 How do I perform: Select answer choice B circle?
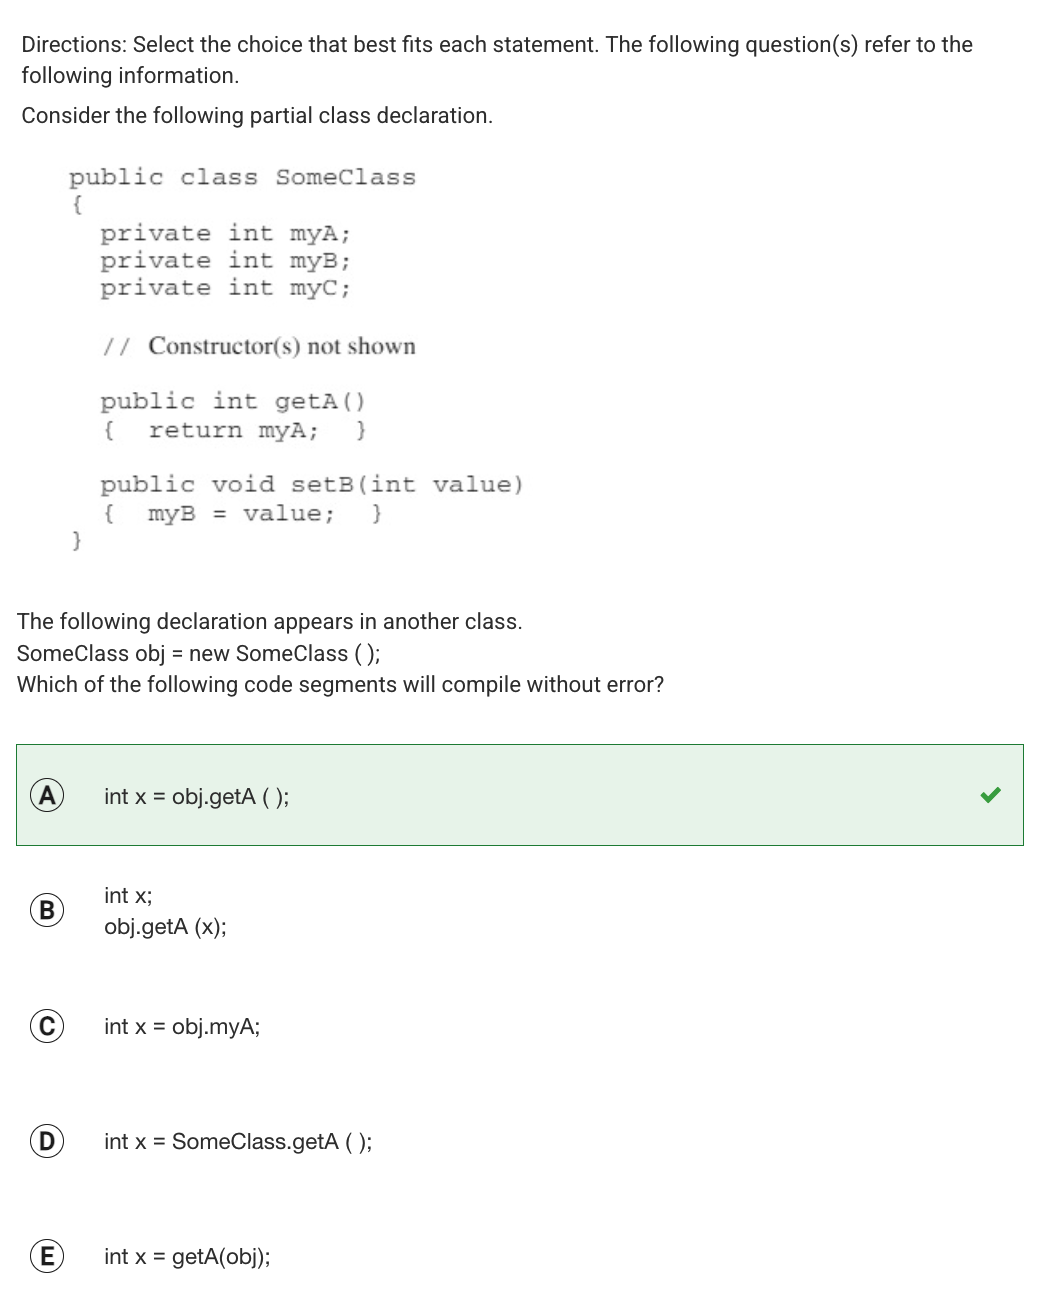coord(46,910)
